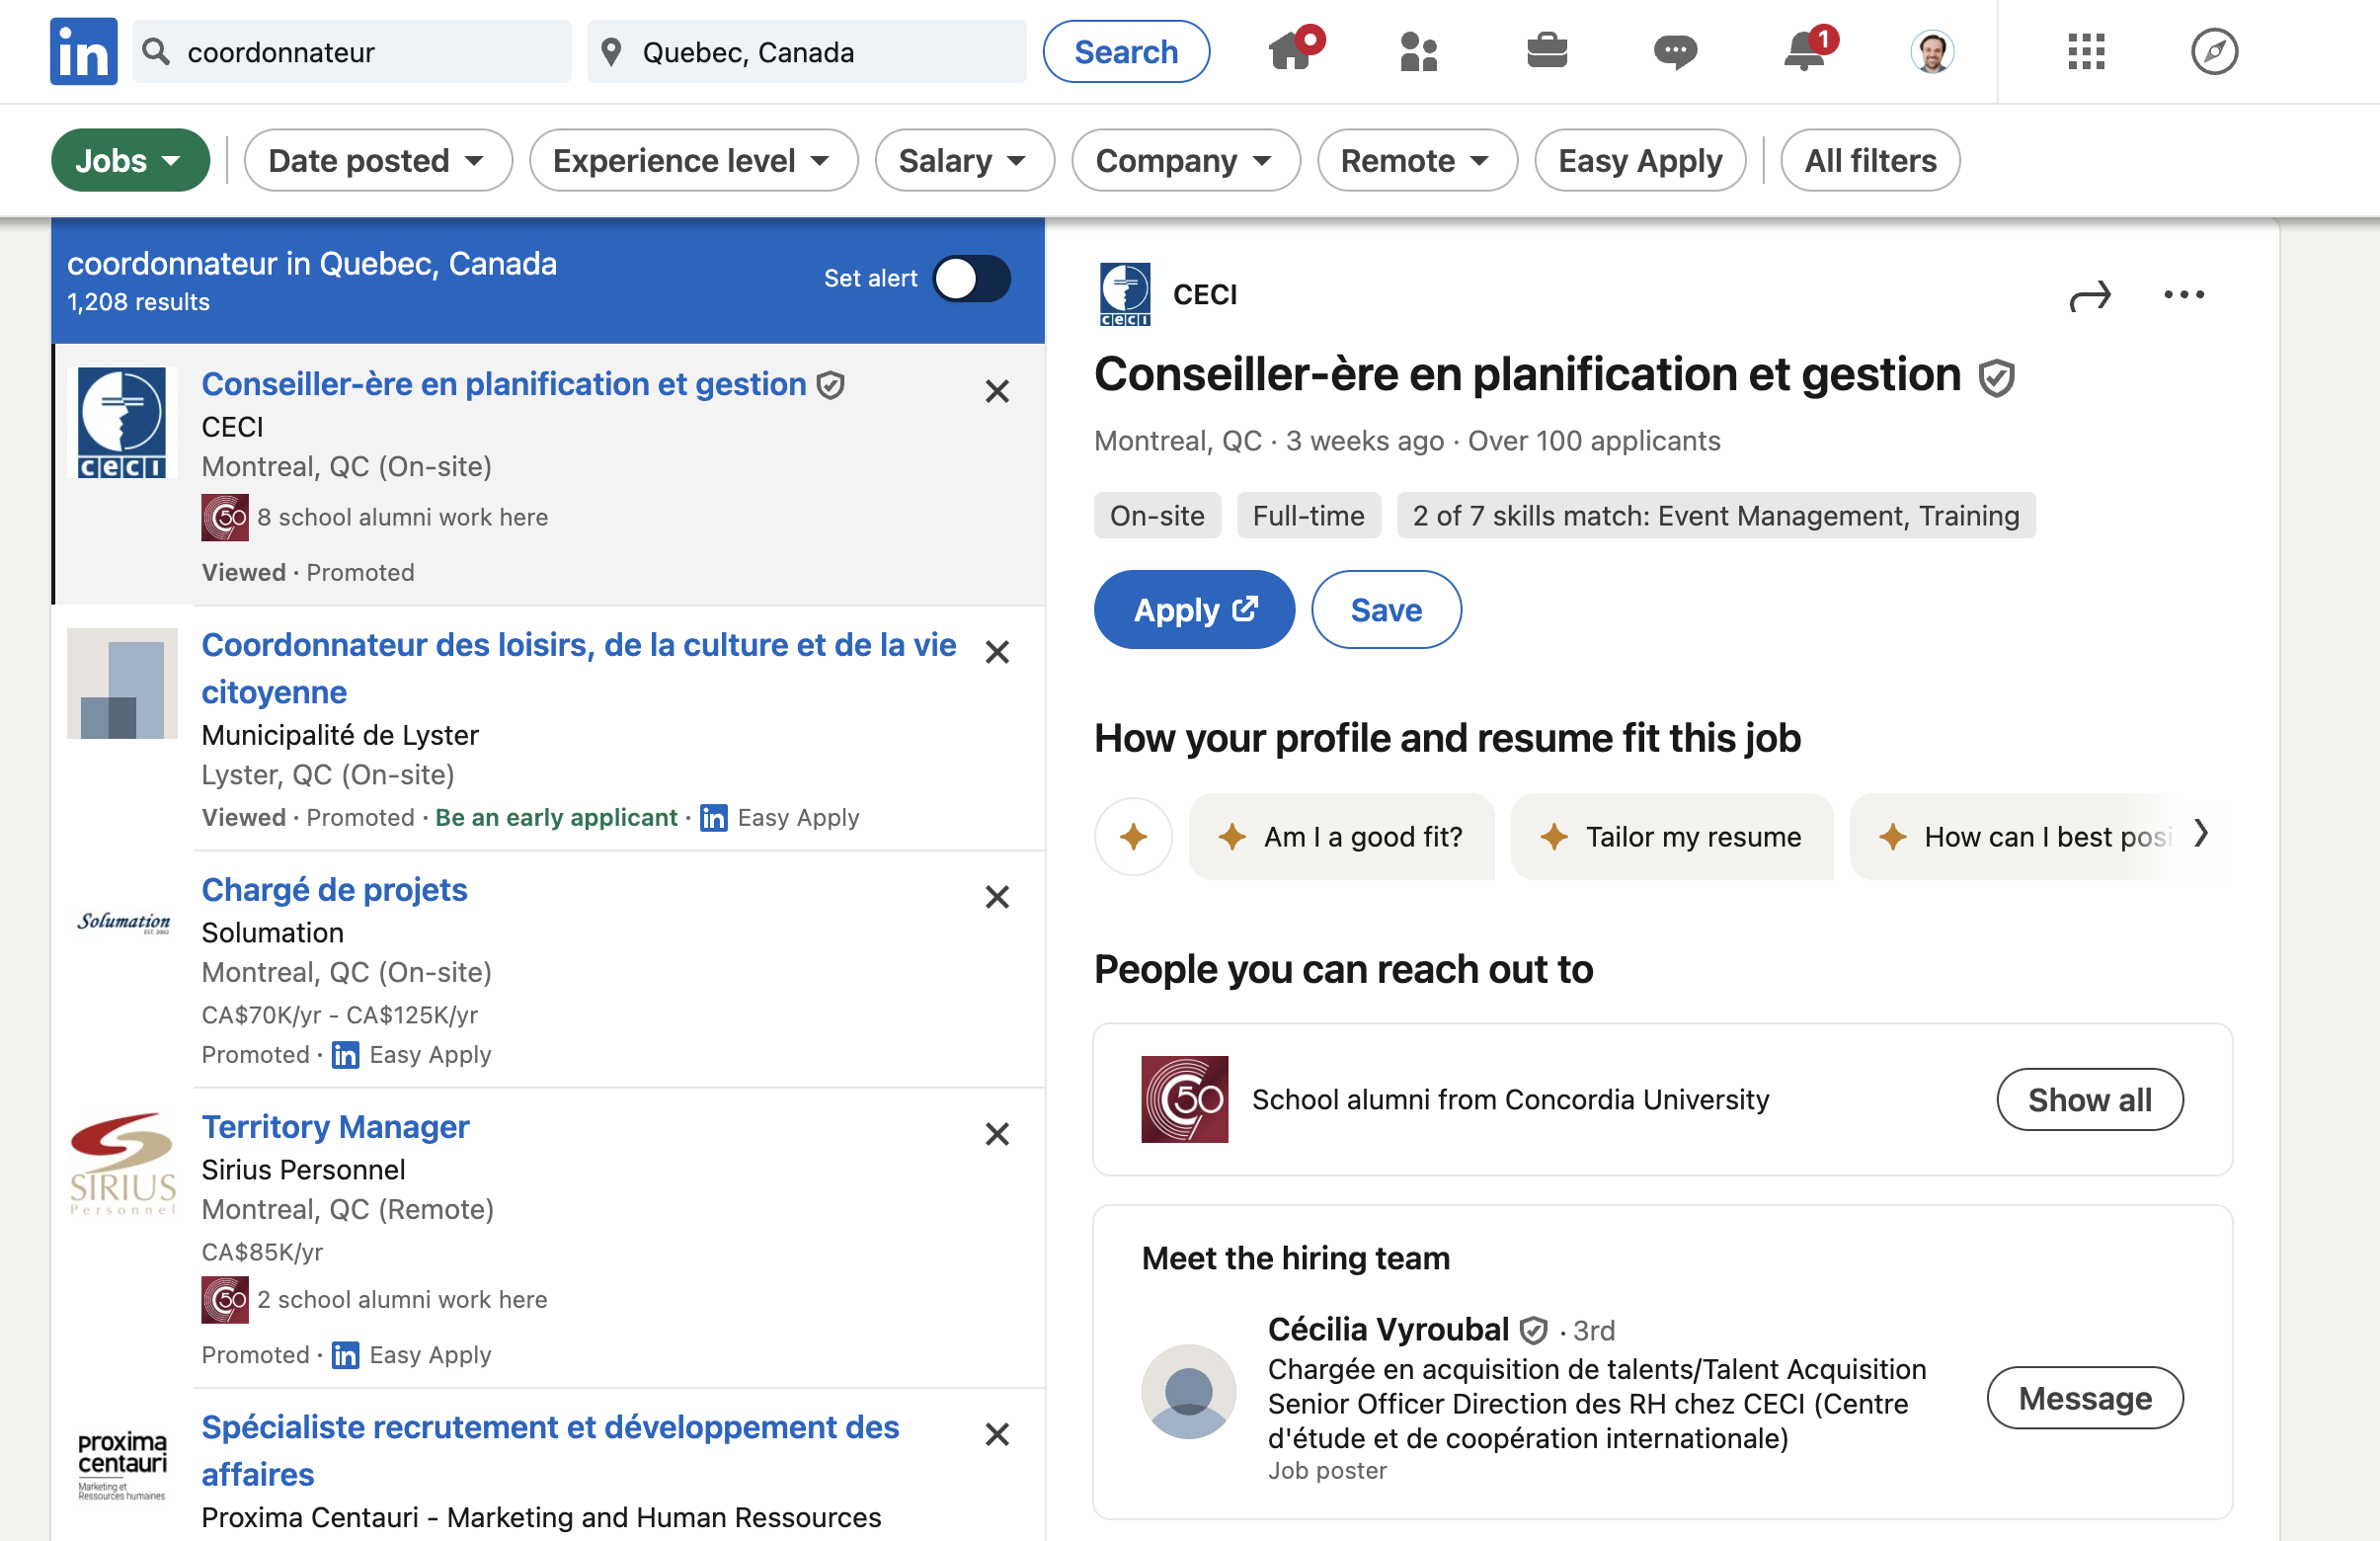Open the apps grid icon

coord(2086,51)
